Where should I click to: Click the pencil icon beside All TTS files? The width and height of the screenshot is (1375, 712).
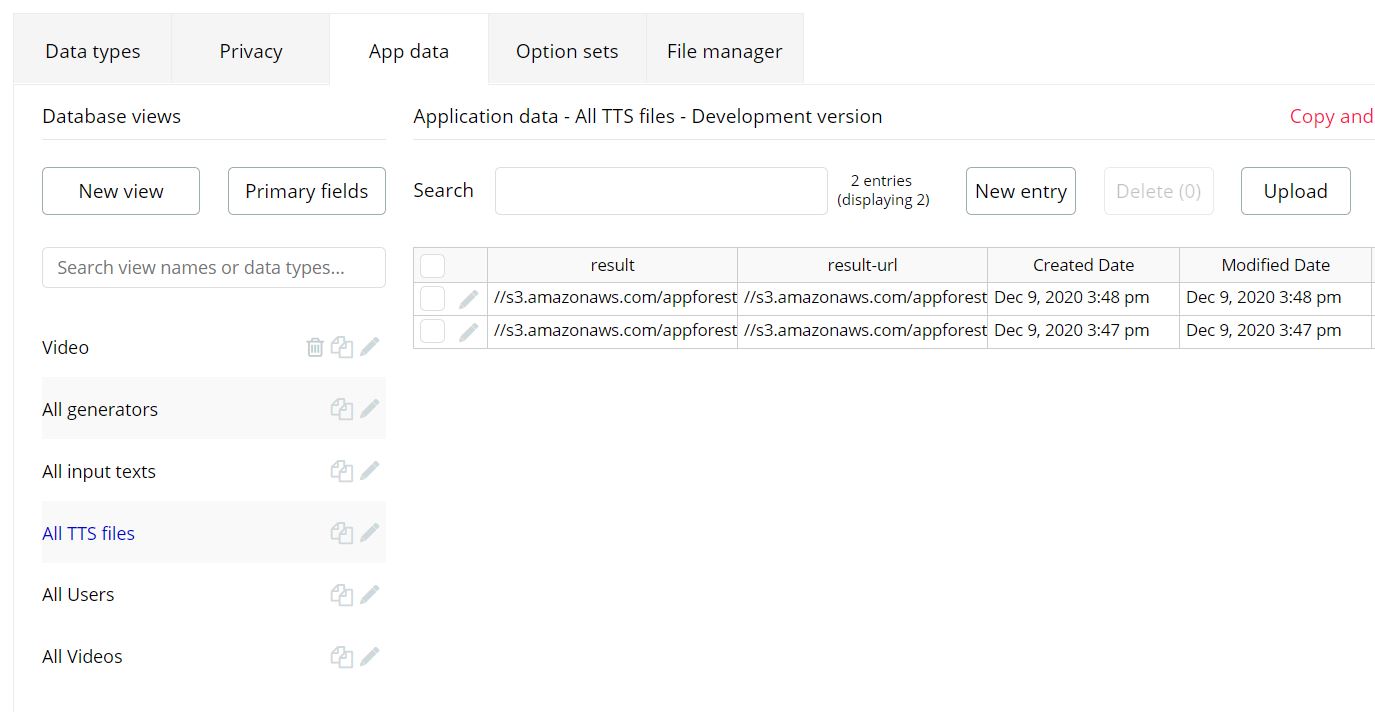click(x=370, y=532)
